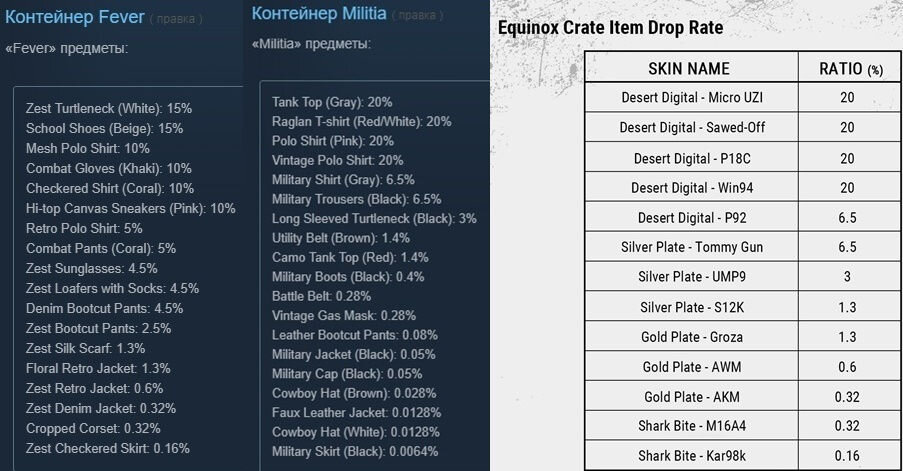The image size is (903, 471).
Task: Click the RATIO (%) column header
Action: point(851,69)
